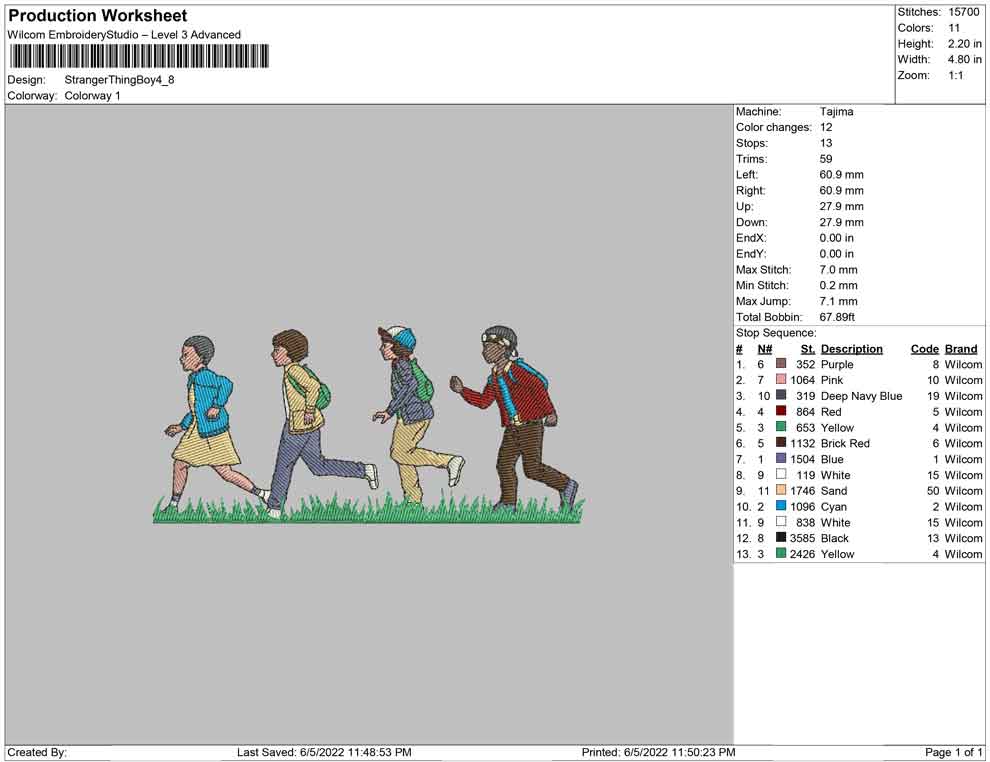The image size is (990, 762).
Task: Click the Code column header
Action: (x=924, y=349)
